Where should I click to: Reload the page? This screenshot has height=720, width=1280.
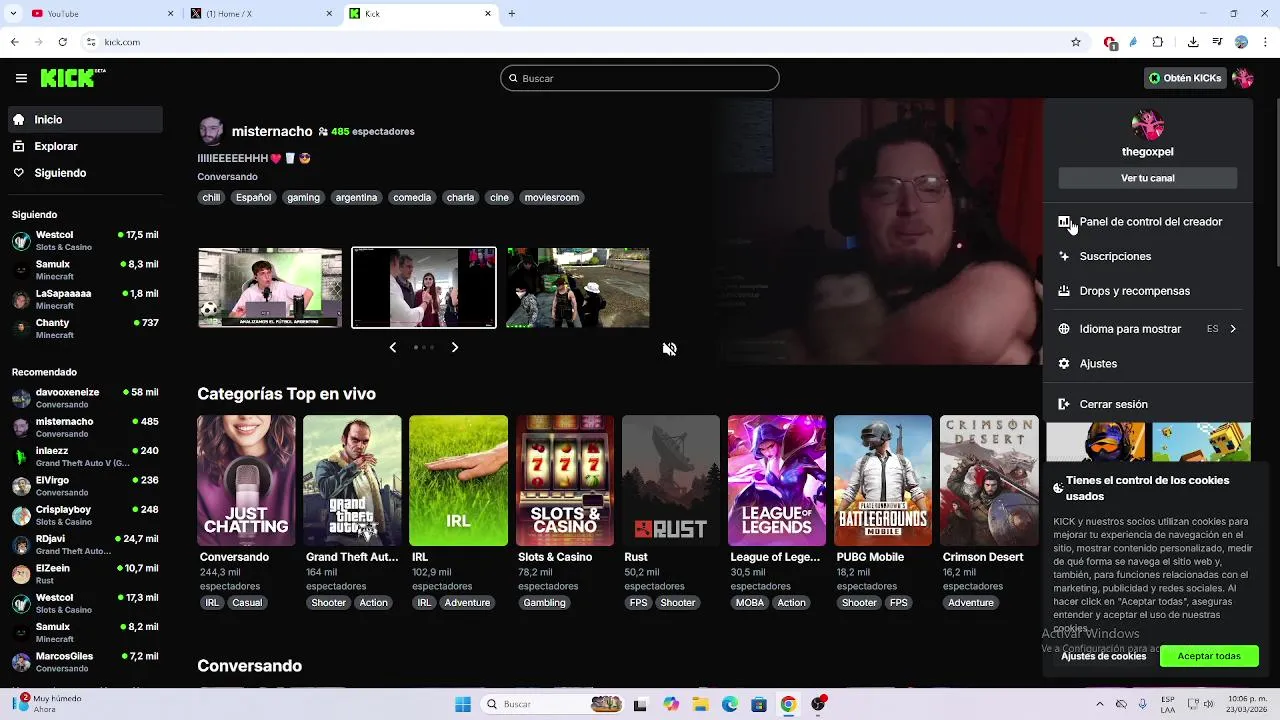[x=63, y=42]
